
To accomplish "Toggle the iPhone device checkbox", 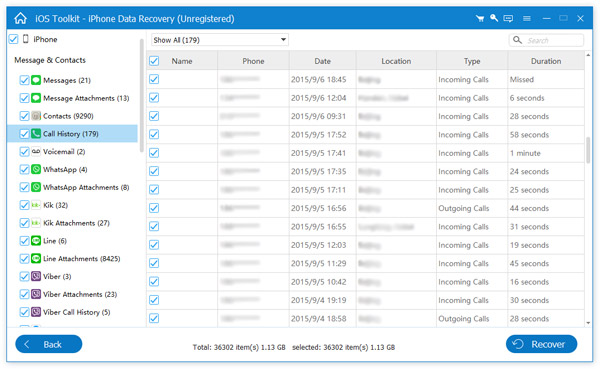I will (13, 39).
